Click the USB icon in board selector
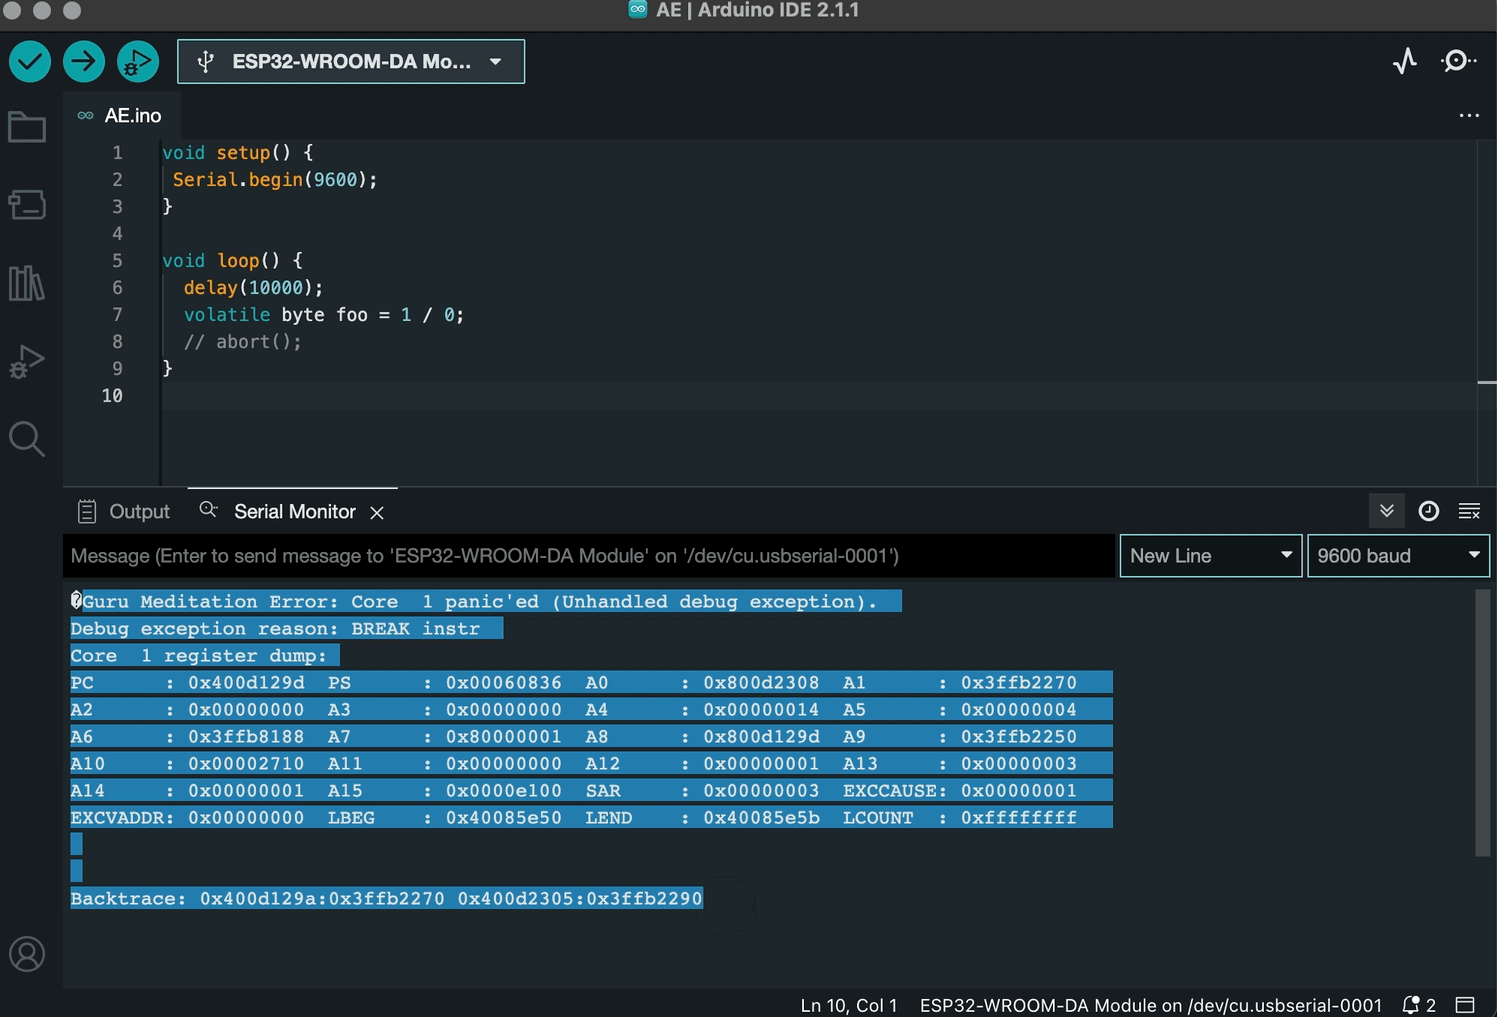This screenshot has height=1017, width=1497. pyautogui.click(x=205, y=62)
